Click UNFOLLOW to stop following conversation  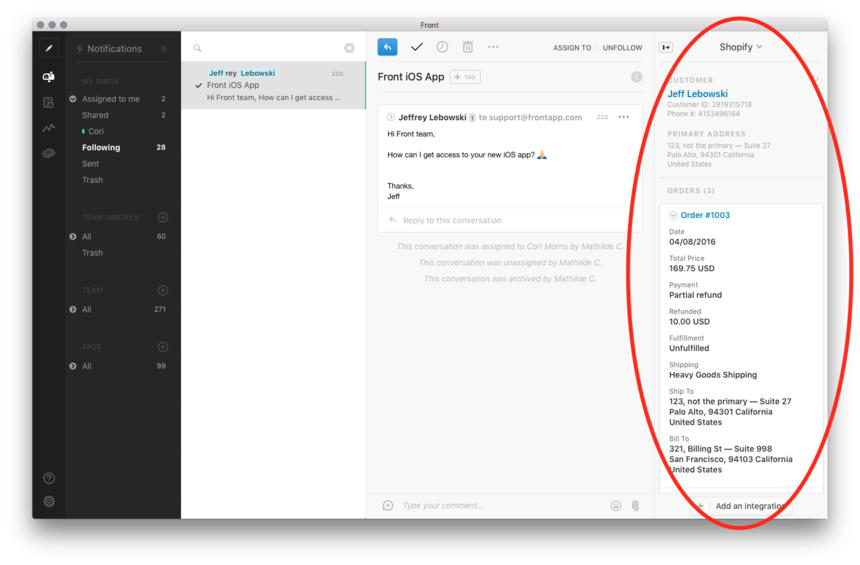tap(622, 48)
